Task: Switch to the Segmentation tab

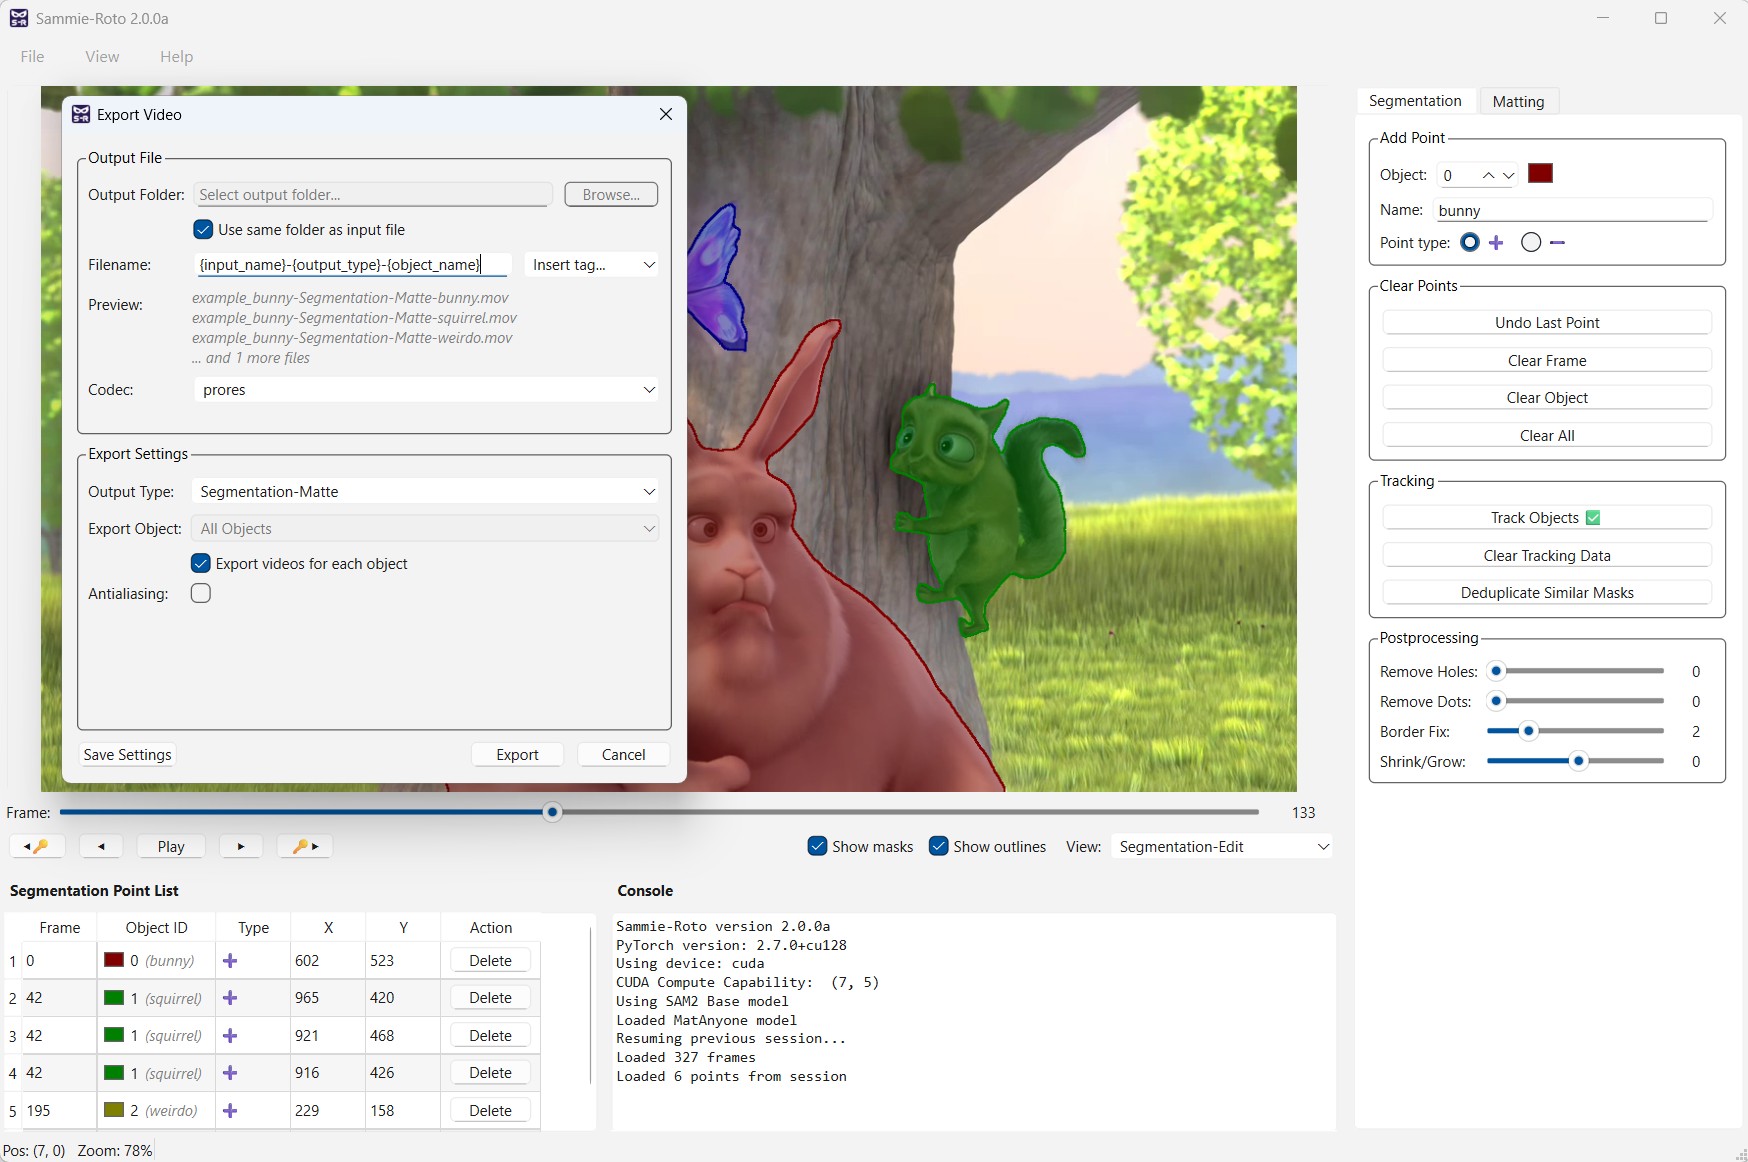Action: 1415,101
